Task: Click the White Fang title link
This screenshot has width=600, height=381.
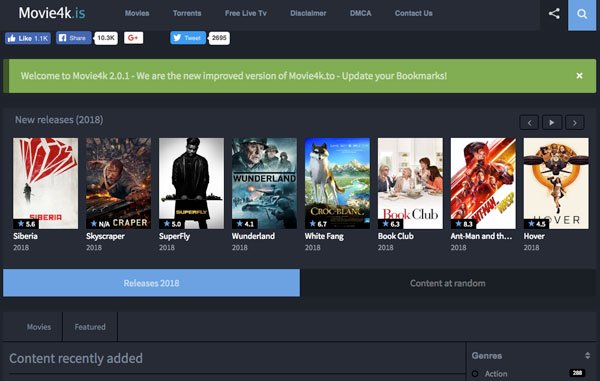Action: click(x=324, y=236)
